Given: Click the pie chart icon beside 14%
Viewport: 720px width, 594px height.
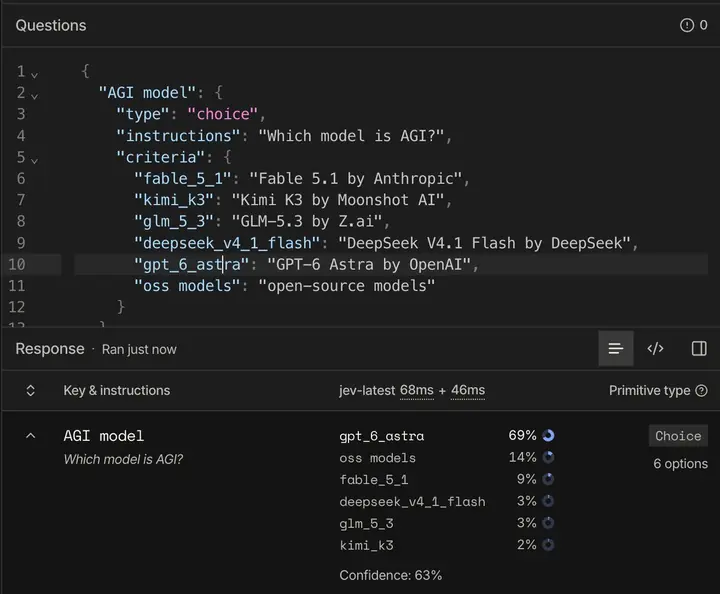Looking at the screenshot, I should pyautogui.click(x=548, y=457).
